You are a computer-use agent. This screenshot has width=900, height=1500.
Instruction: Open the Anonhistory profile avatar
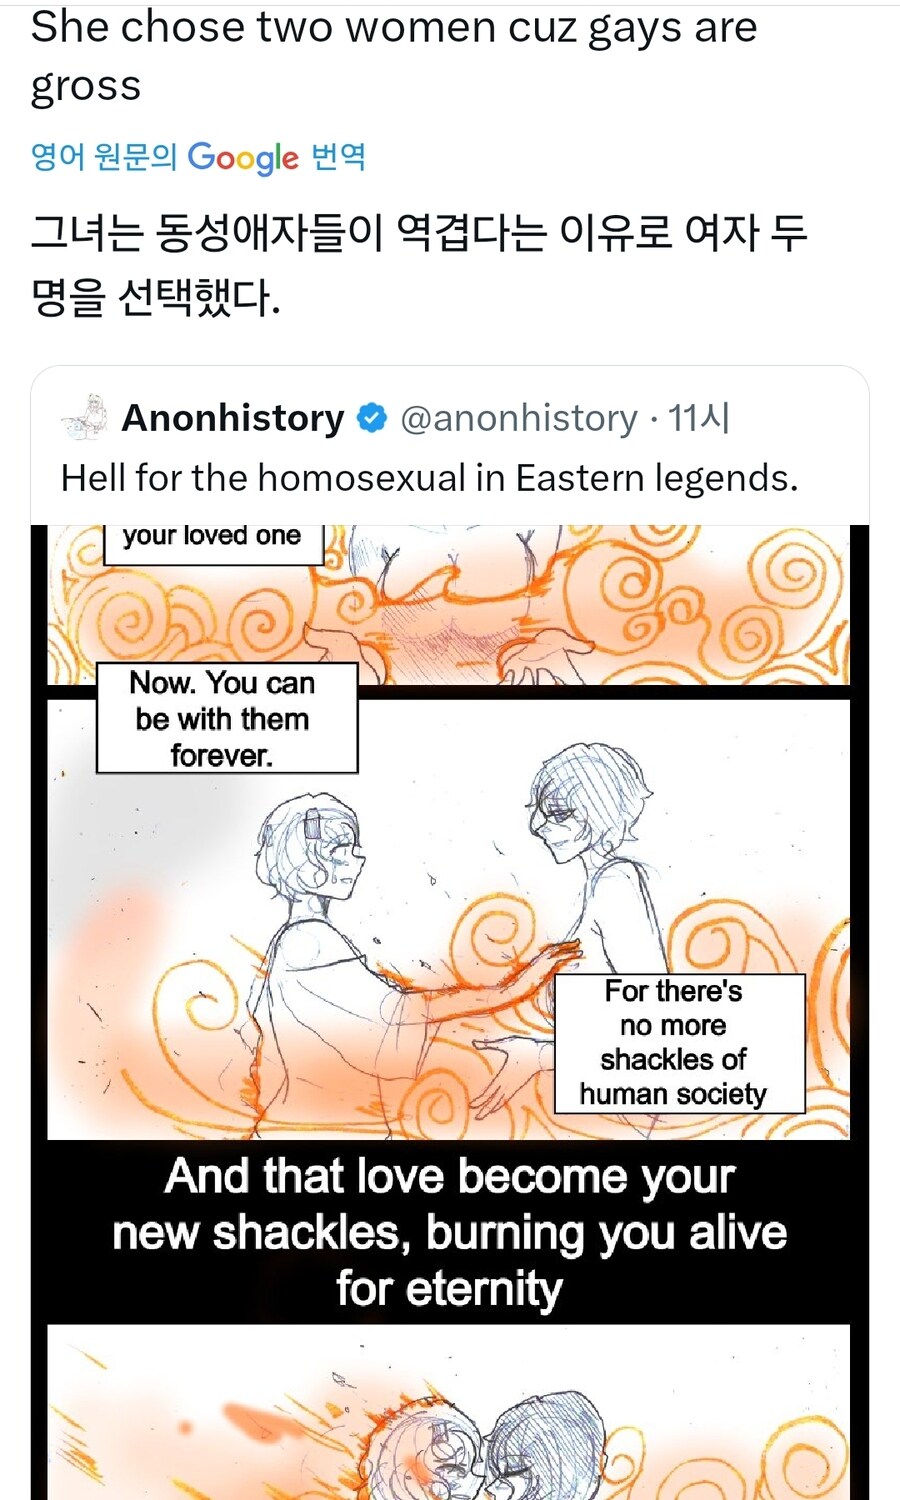point(84,417)
